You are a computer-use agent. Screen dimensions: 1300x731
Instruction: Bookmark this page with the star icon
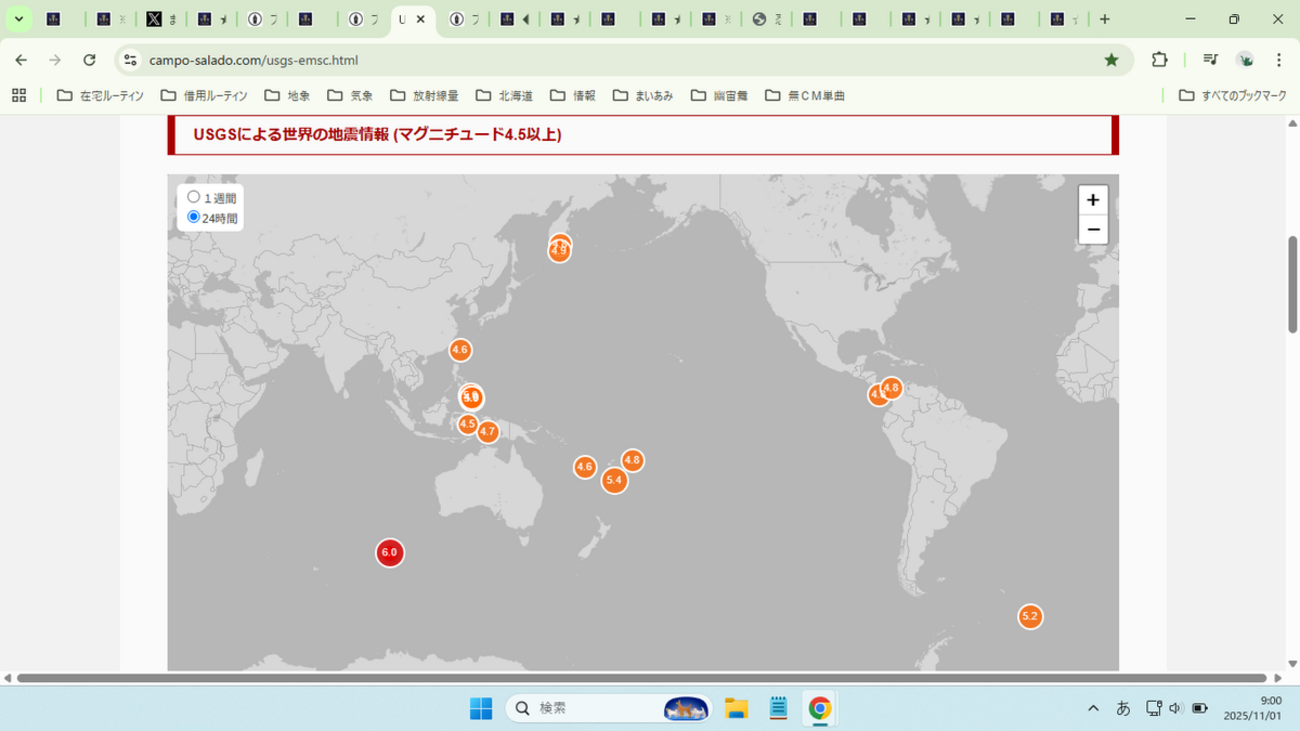(1111, 60)
